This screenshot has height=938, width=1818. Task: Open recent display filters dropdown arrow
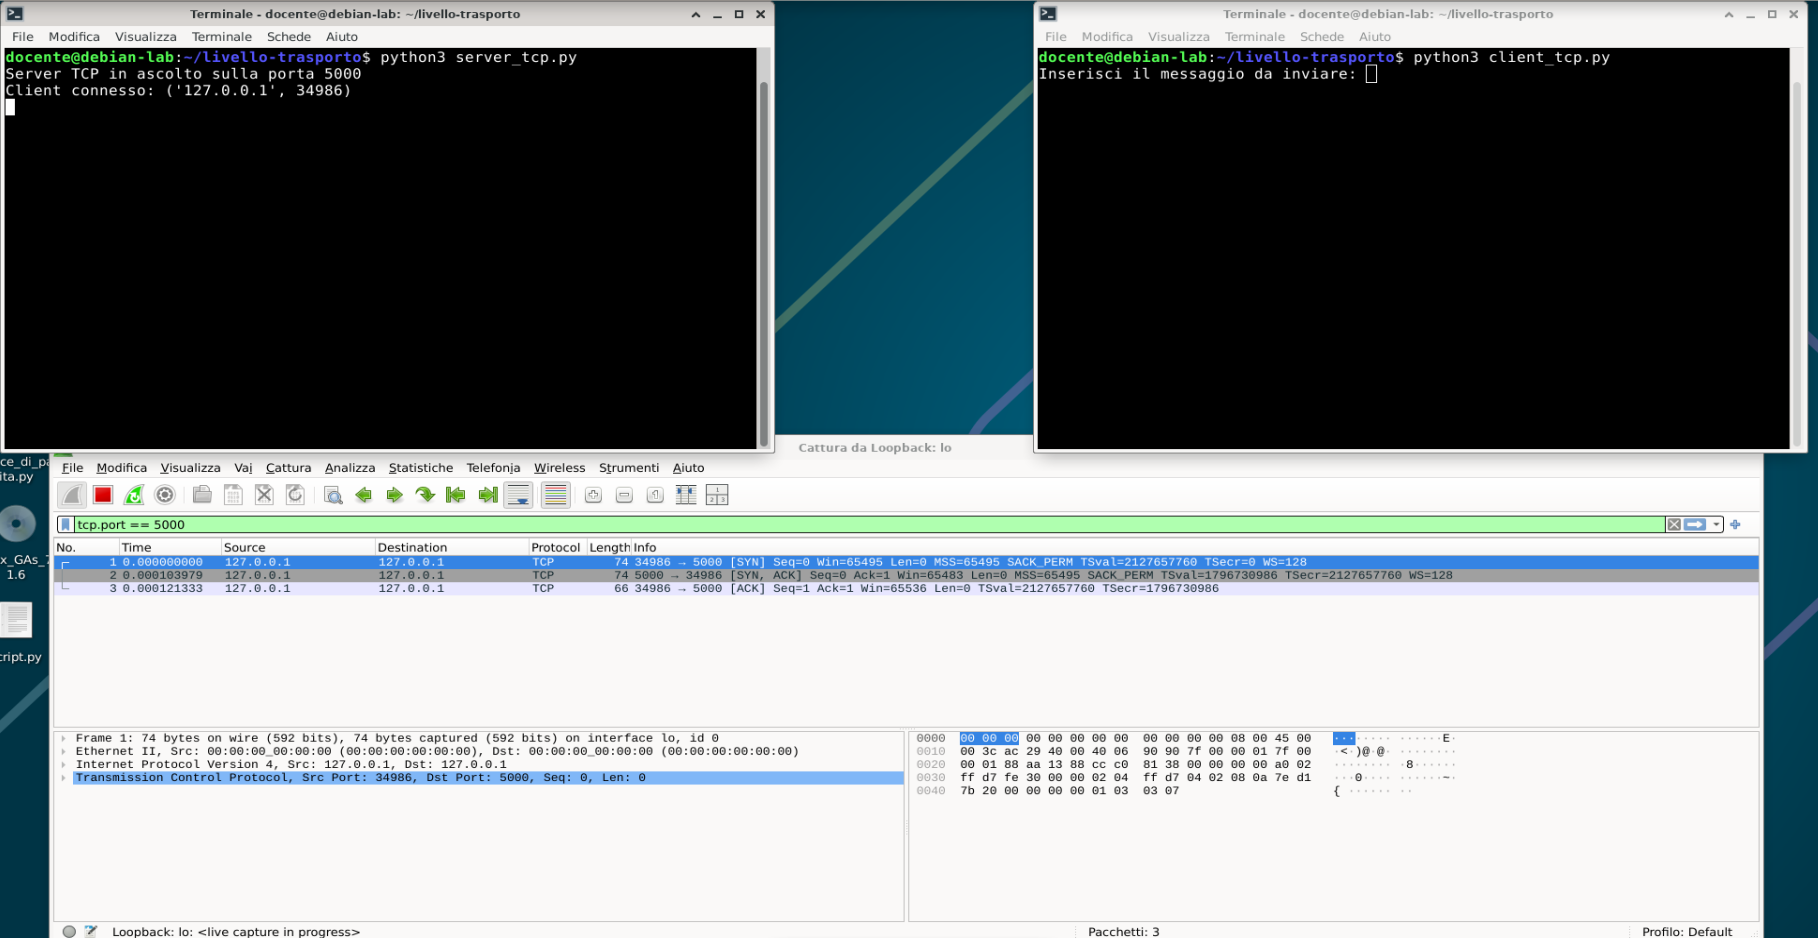pyautogui.click(x=1716, y=525)
